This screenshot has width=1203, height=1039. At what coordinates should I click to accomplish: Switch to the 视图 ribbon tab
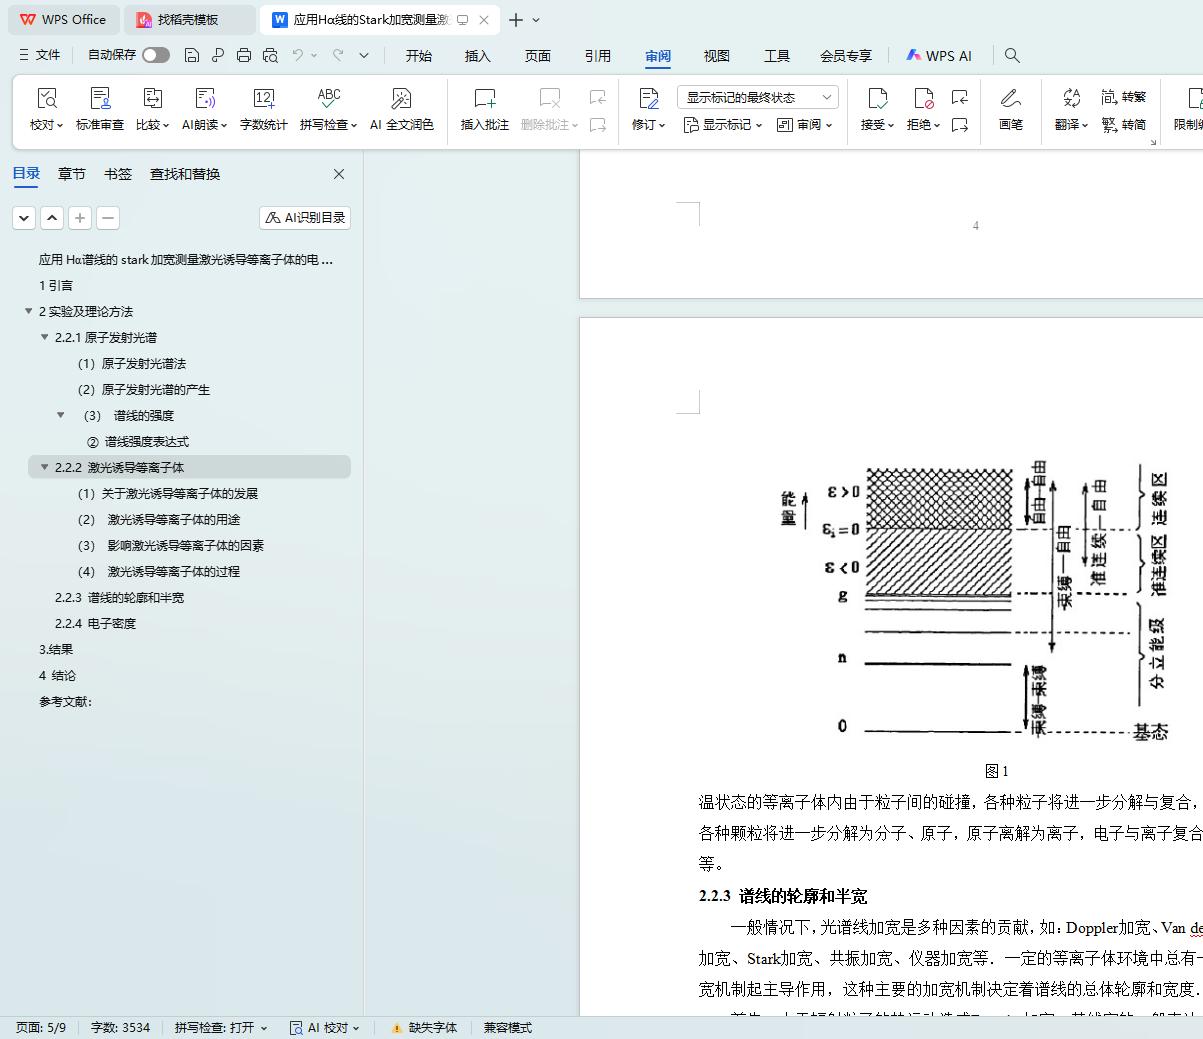(x=716, y=56)
